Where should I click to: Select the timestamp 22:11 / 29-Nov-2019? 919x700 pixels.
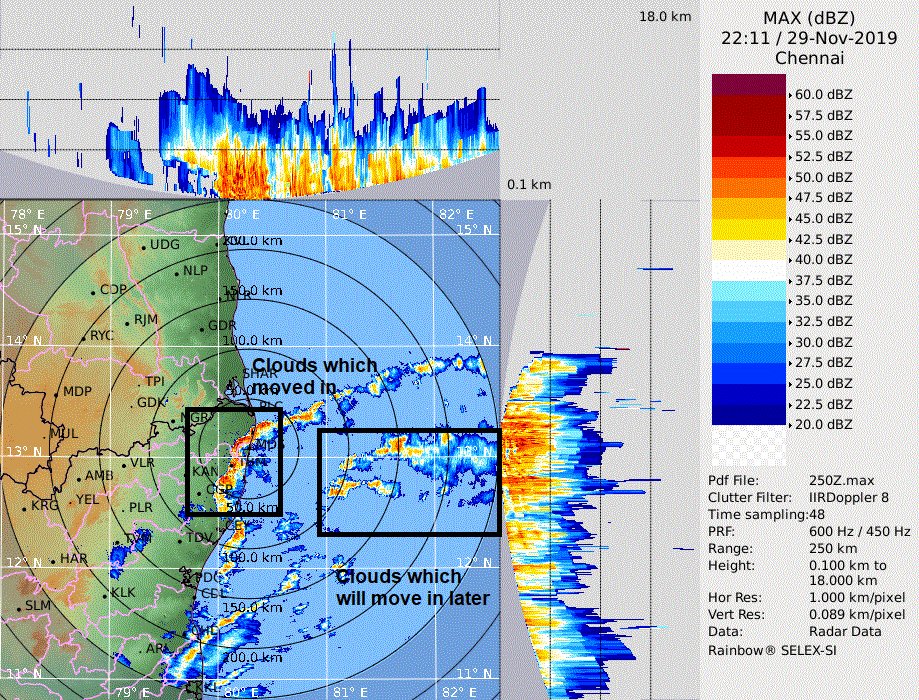click(809, 38)
